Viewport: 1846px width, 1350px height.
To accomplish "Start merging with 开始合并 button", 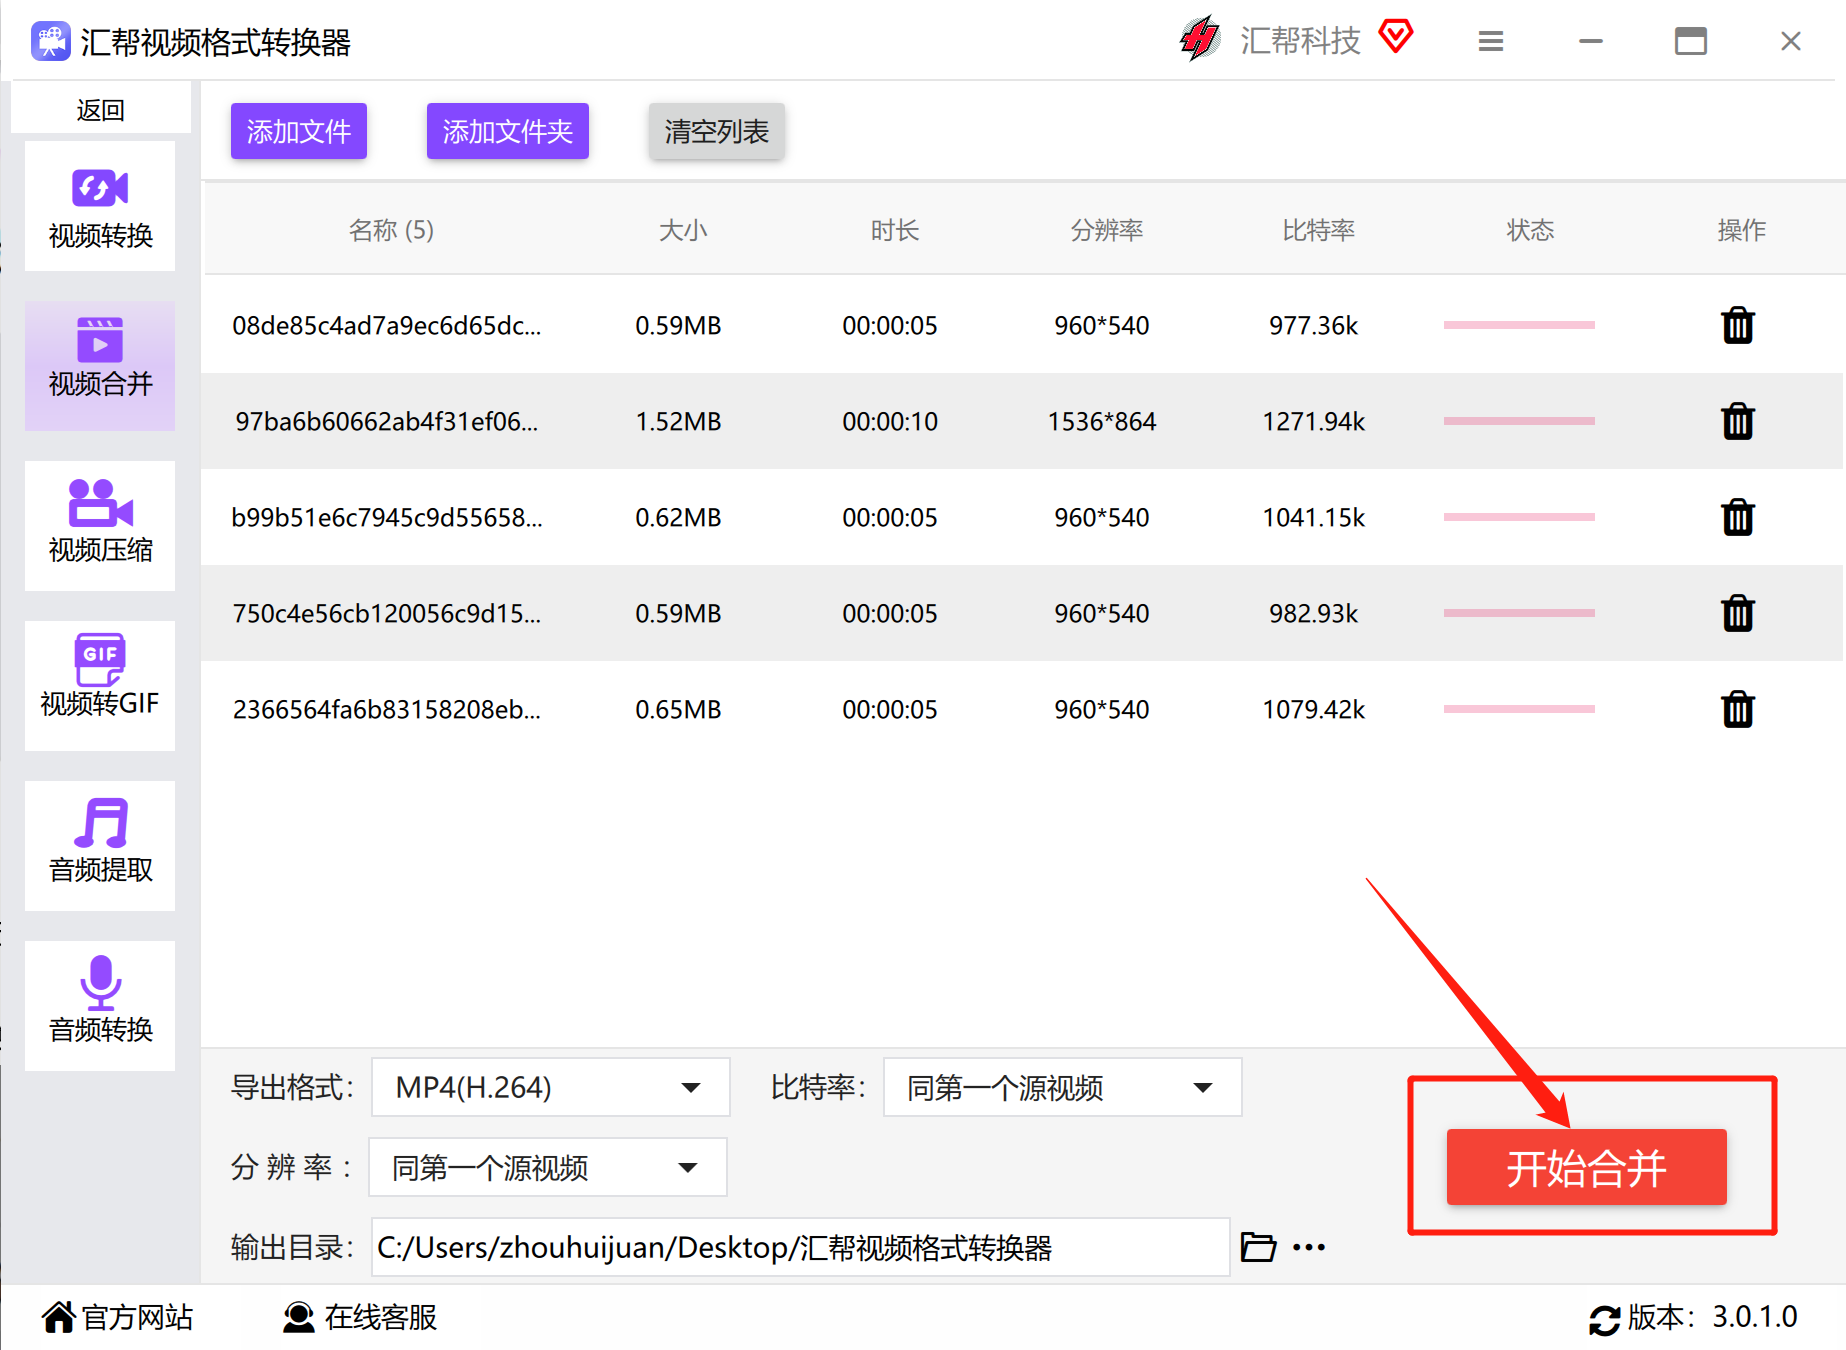I will (x=1586, y=1167).
